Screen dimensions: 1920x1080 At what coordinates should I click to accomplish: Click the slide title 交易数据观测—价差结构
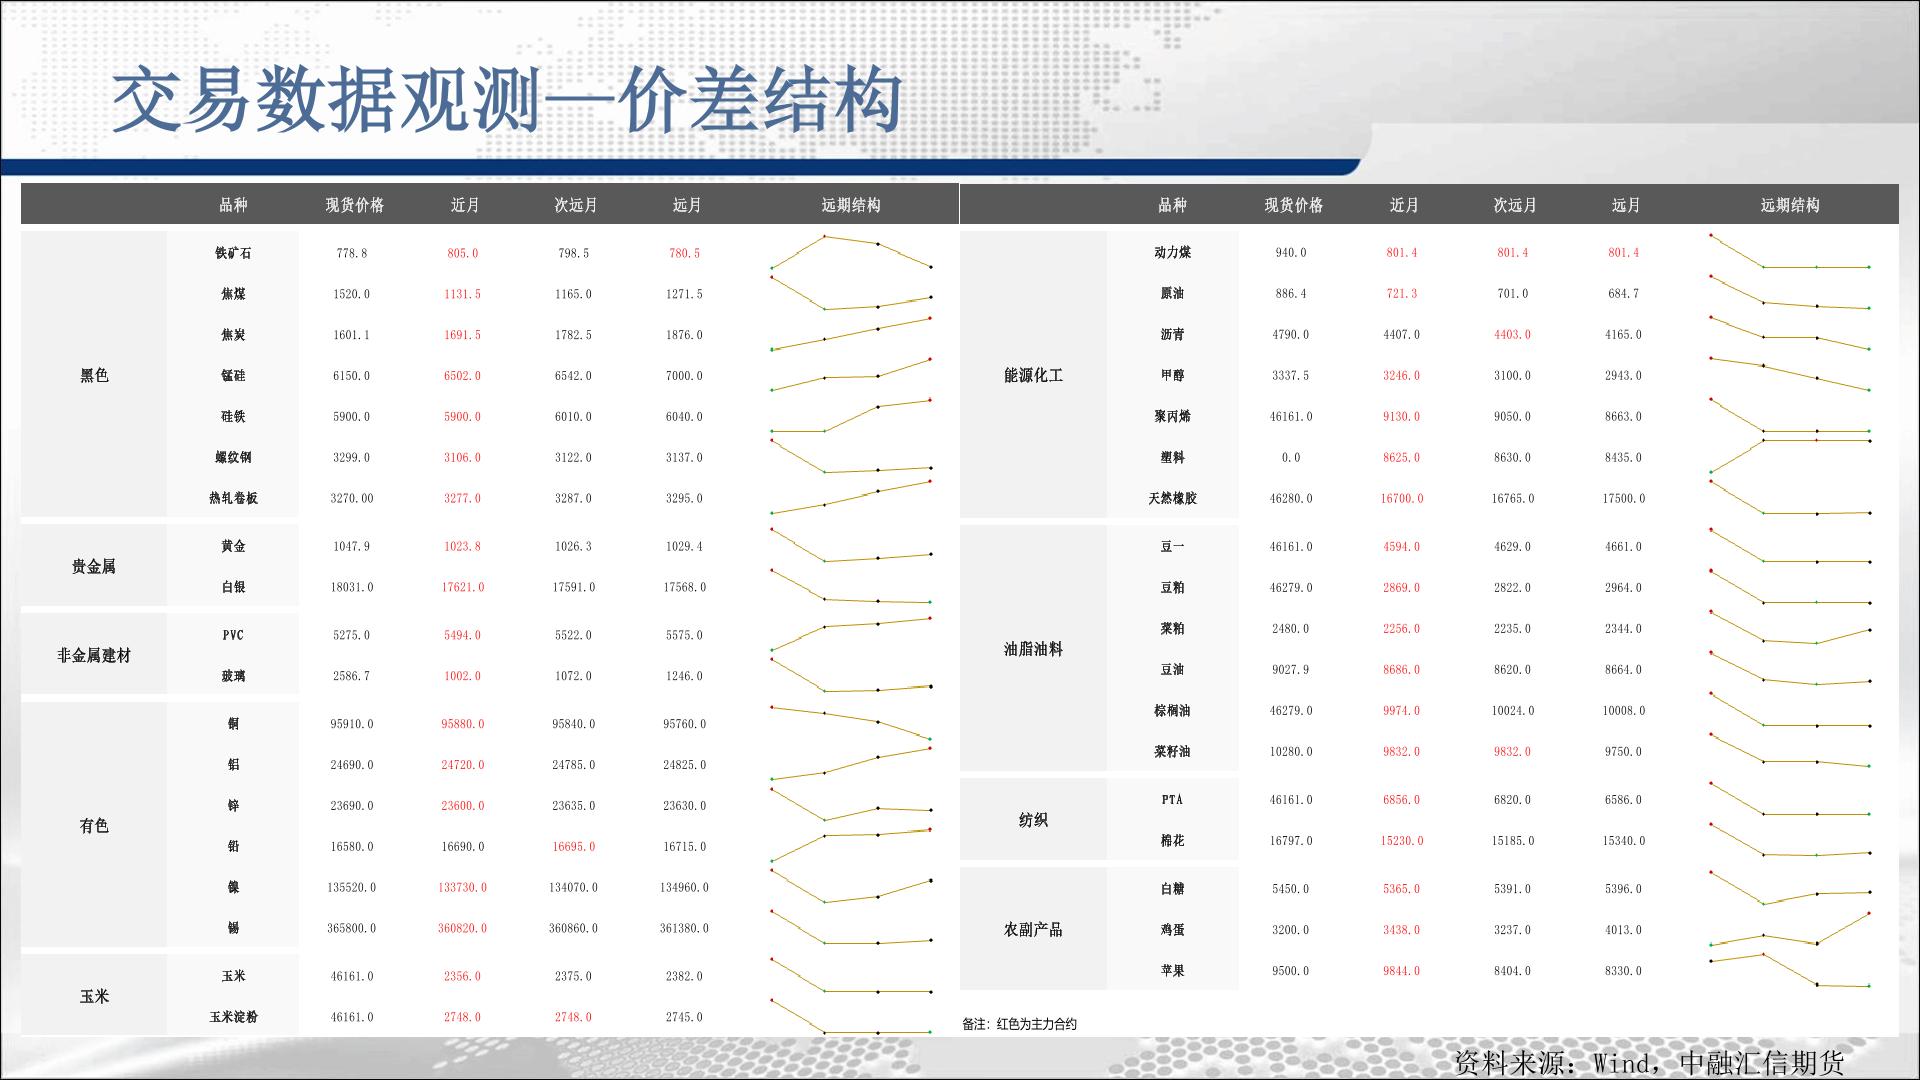pos(507,102)
